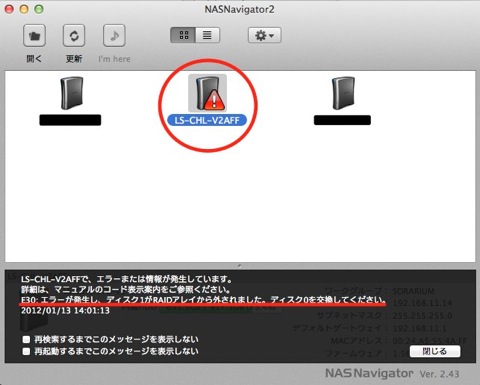The image size is (480, 385).
Task: Click the E30 error message line
Action: pos(203,299)
